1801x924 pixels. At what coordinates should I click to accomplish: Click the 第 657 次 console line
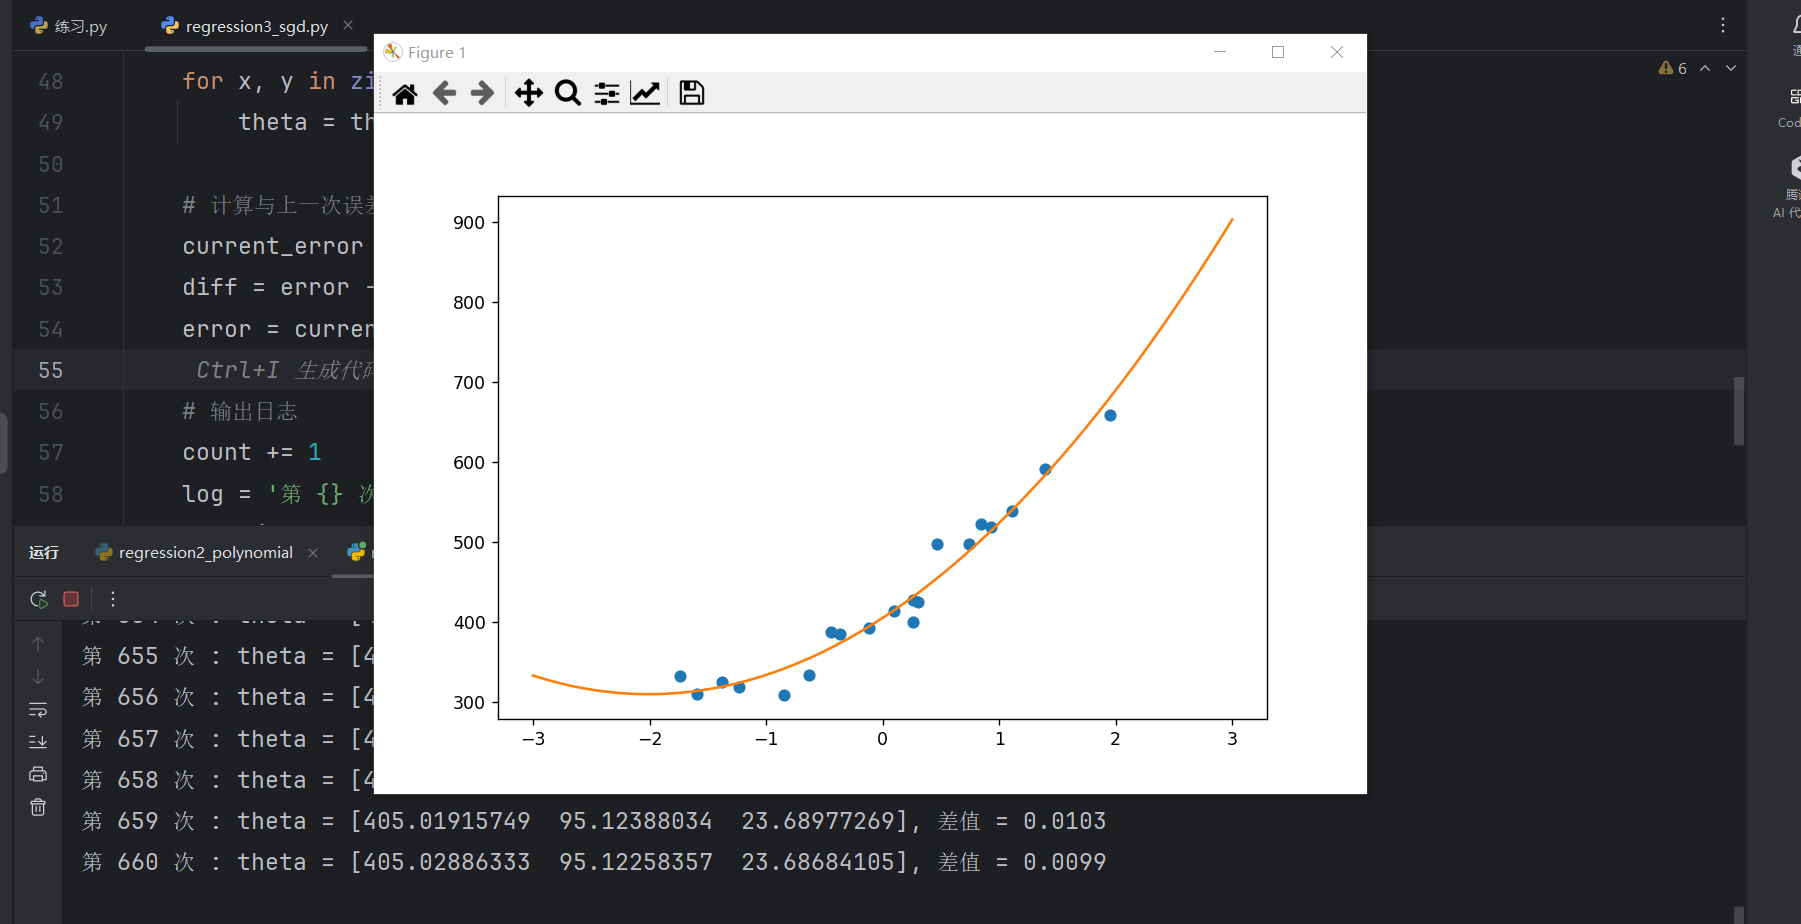227,739
